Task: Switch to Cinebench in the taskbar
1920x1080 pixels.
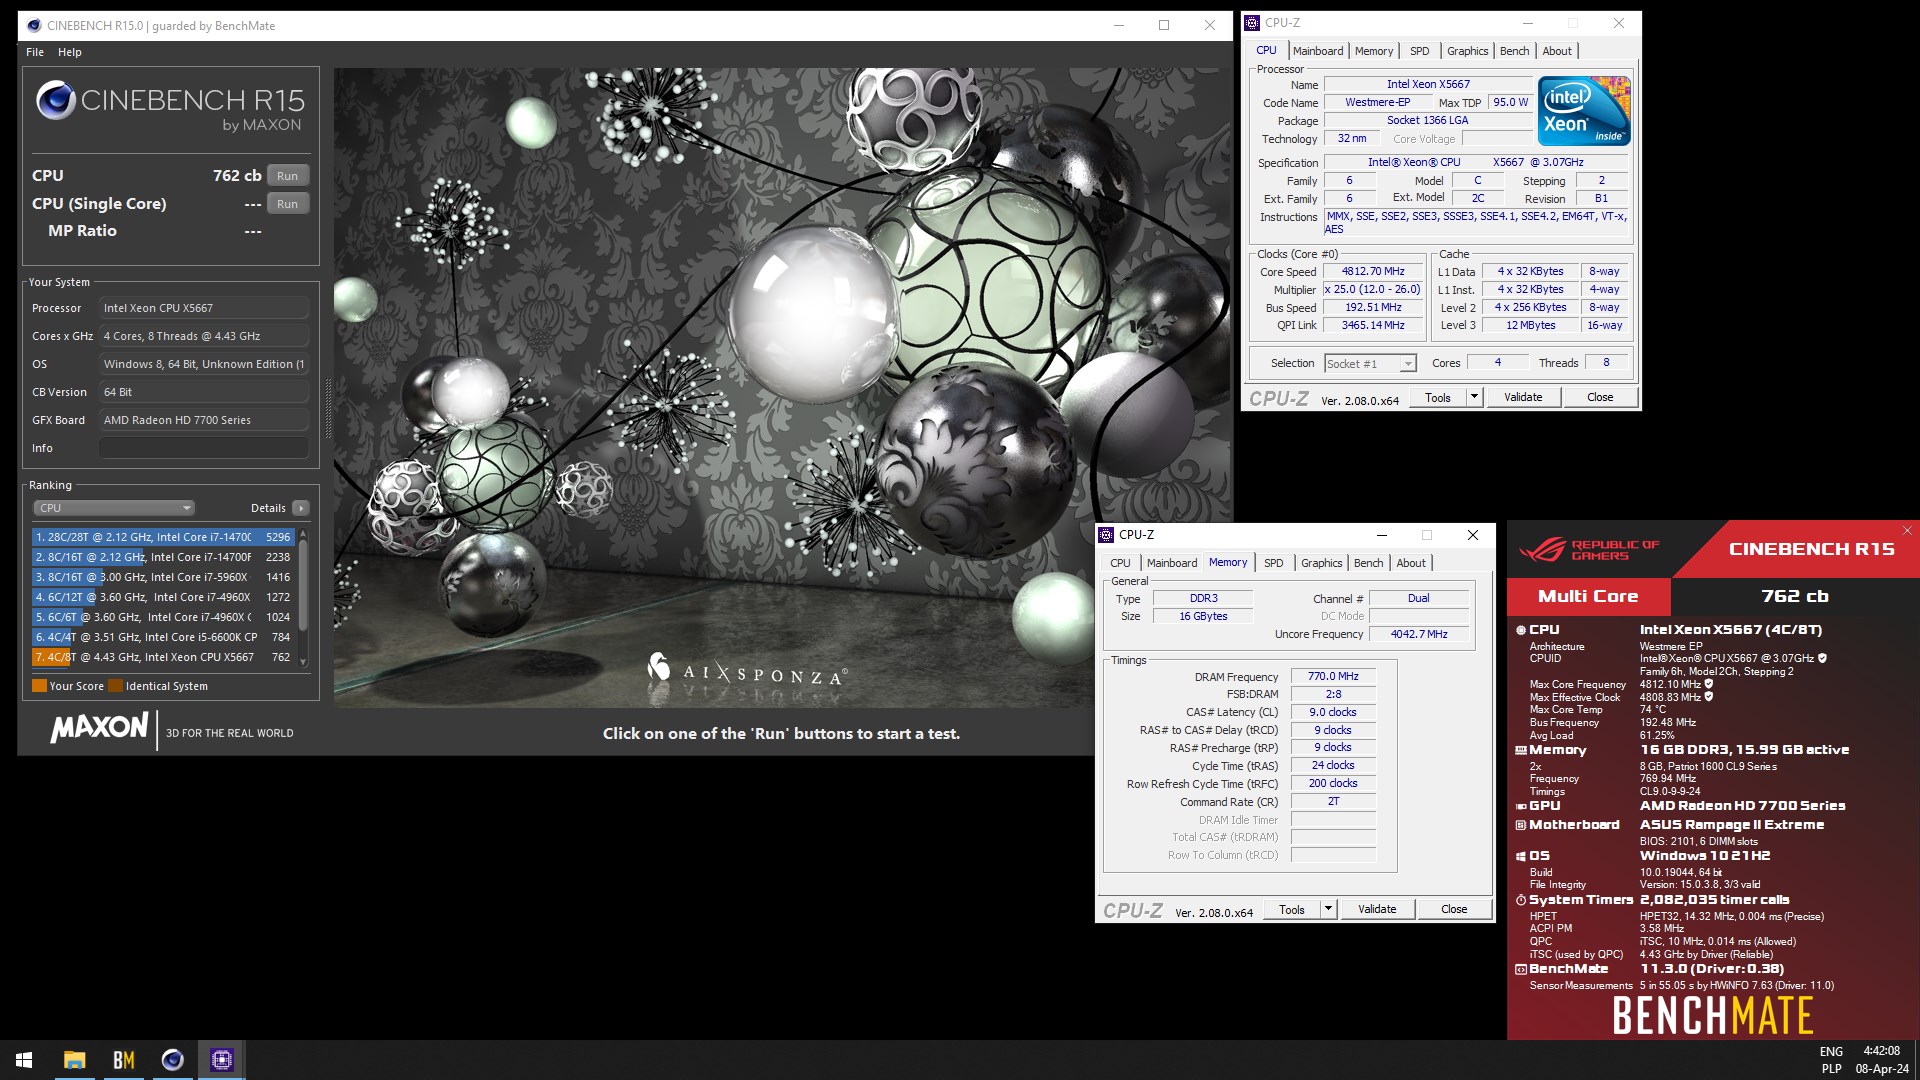Action: click(x=172, y=1060)
